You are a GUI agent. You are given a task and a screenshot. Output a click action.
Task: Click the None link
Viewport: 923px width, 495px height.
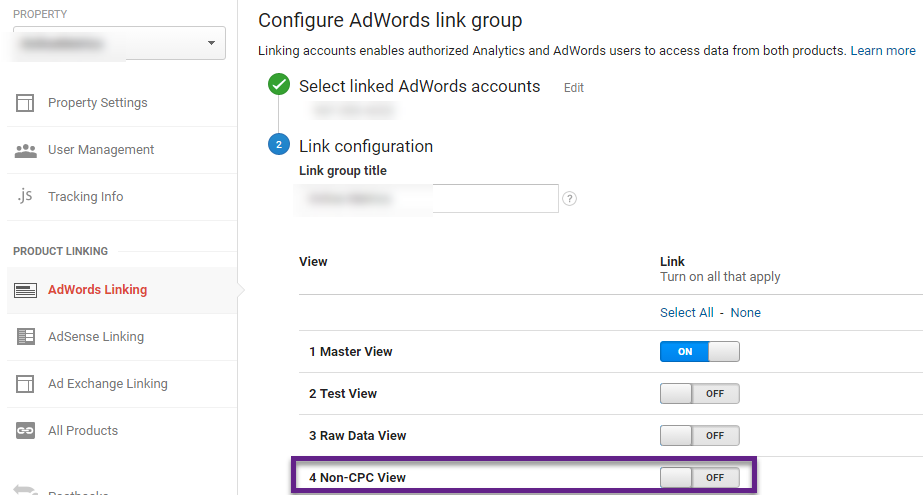745,313
